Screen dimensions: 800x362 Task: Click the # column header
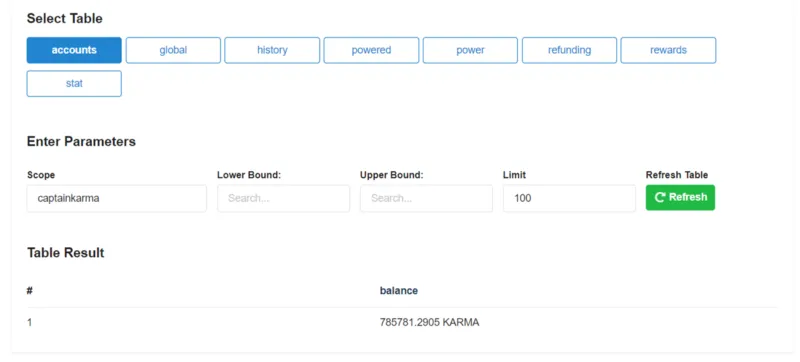click(x=30, y=291)
